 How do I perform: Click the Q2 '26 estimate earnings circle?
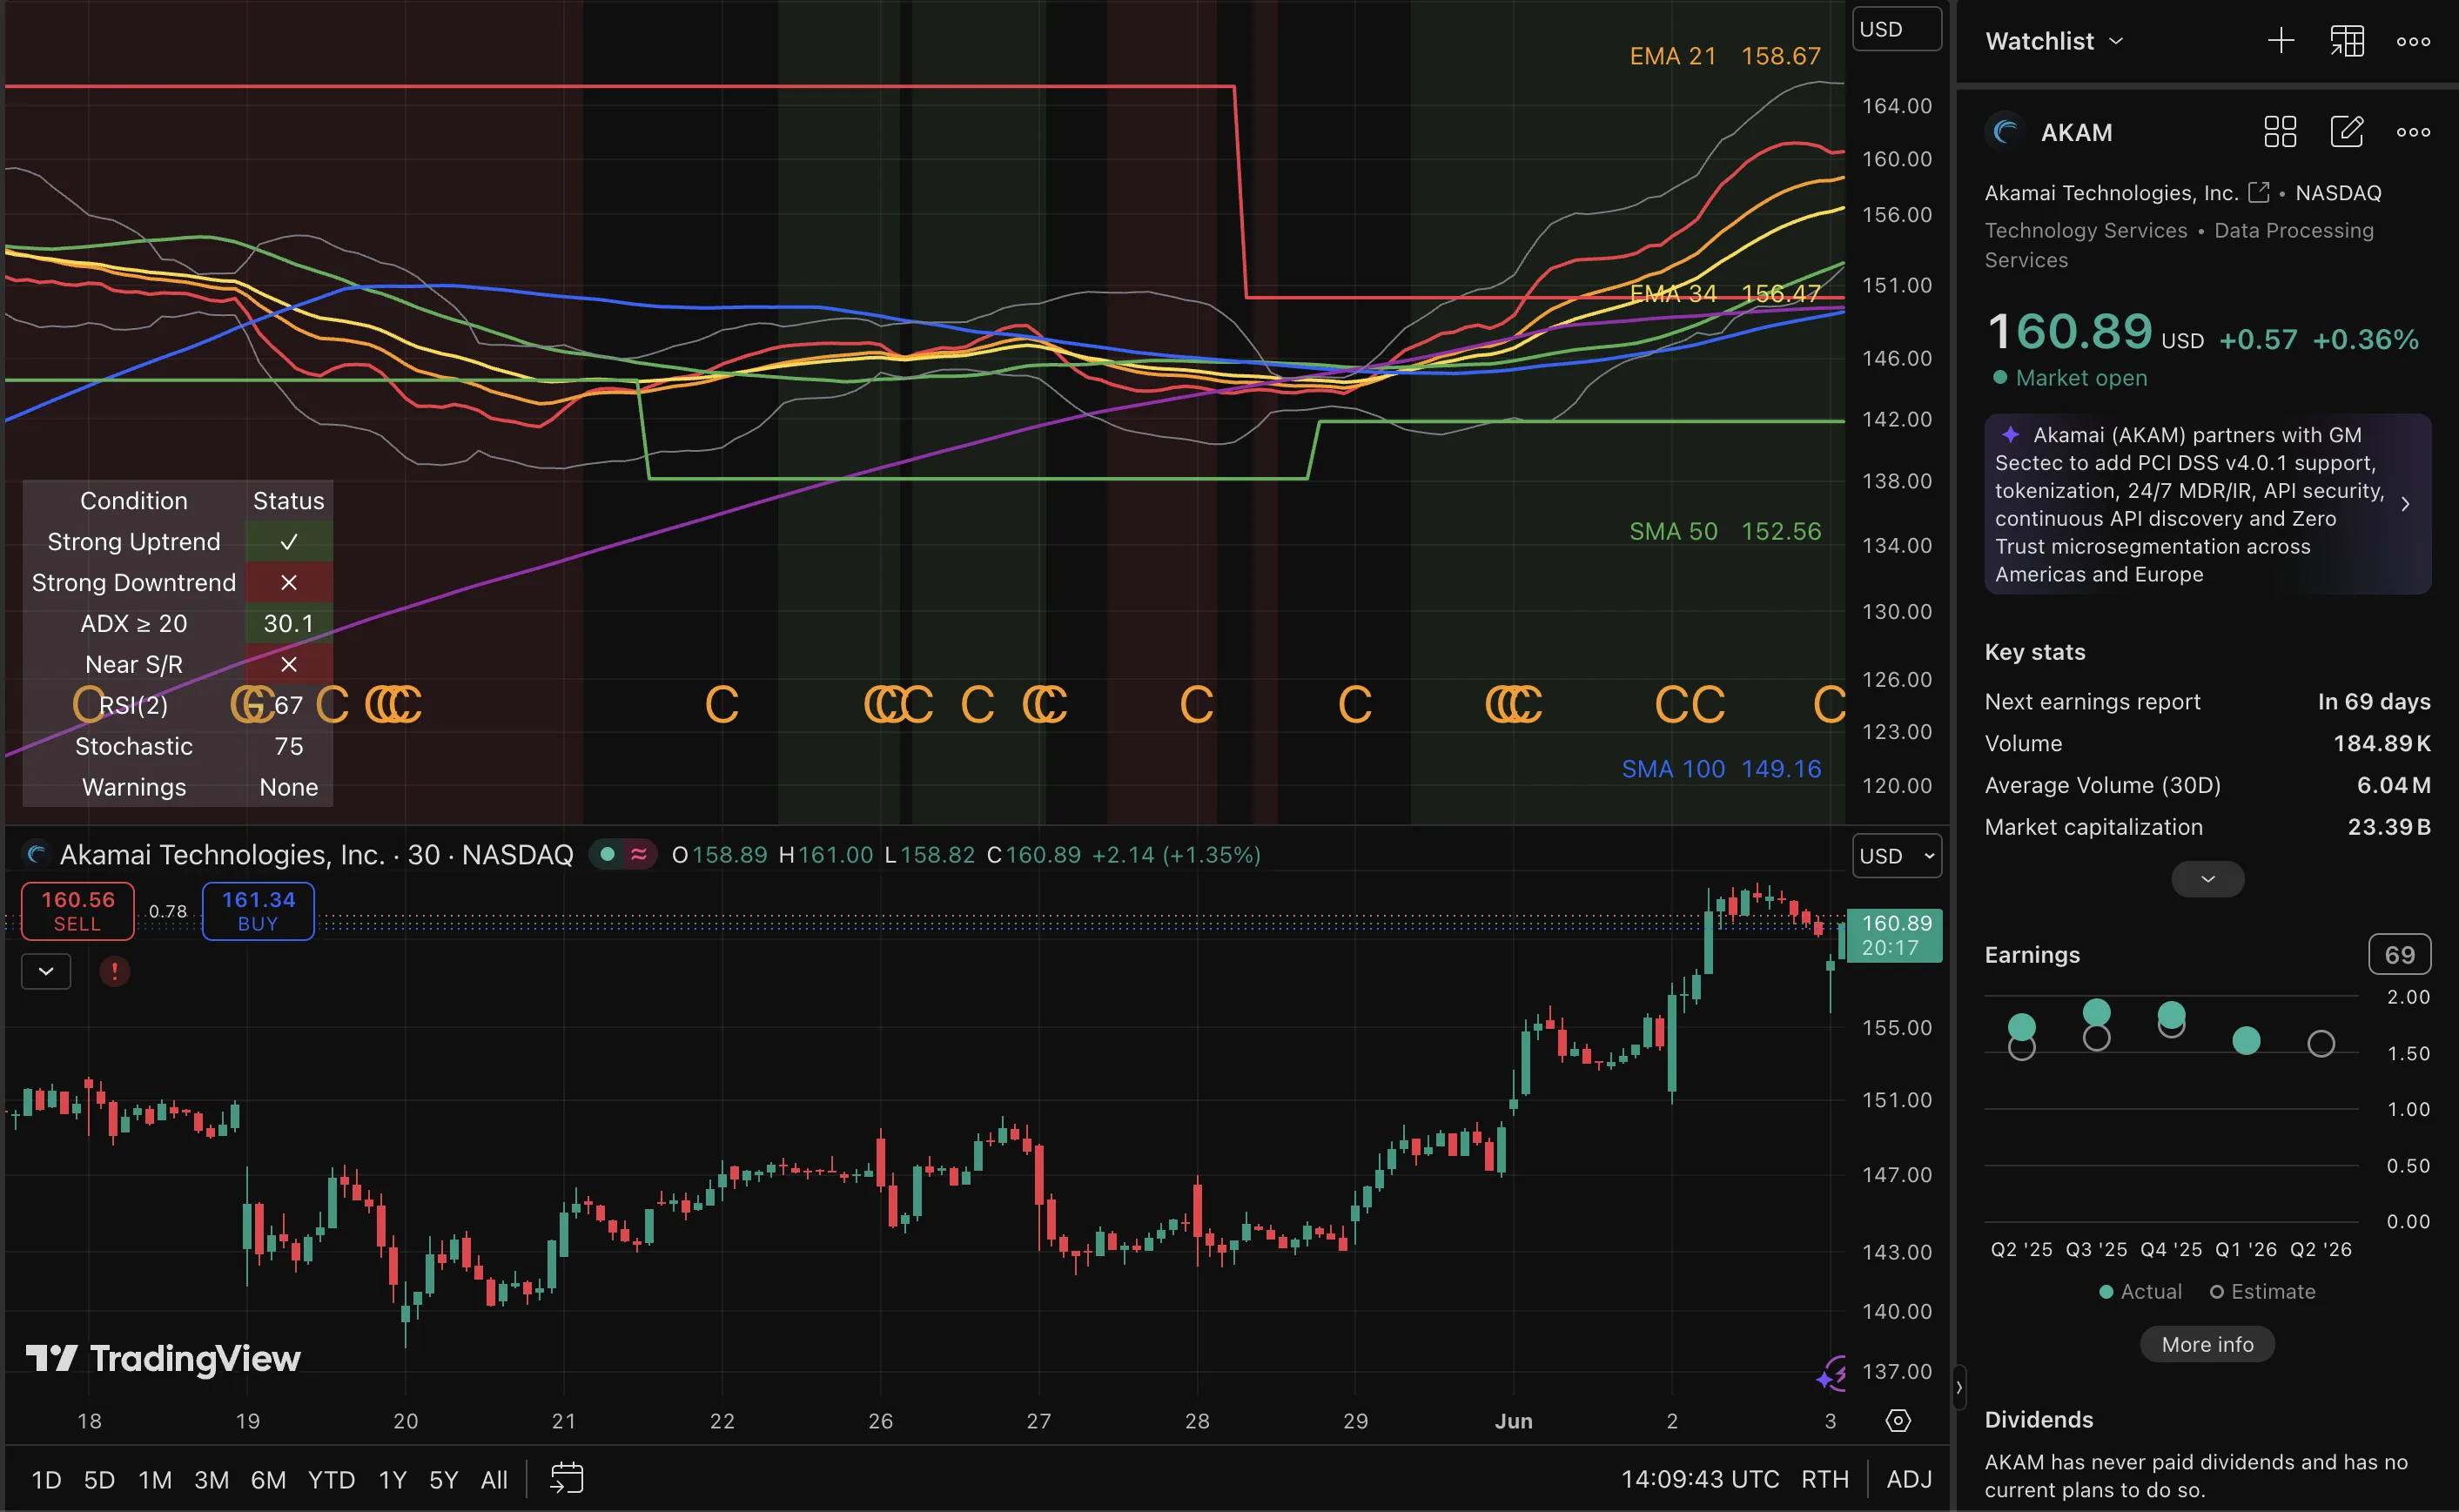pos(2321,1044)
